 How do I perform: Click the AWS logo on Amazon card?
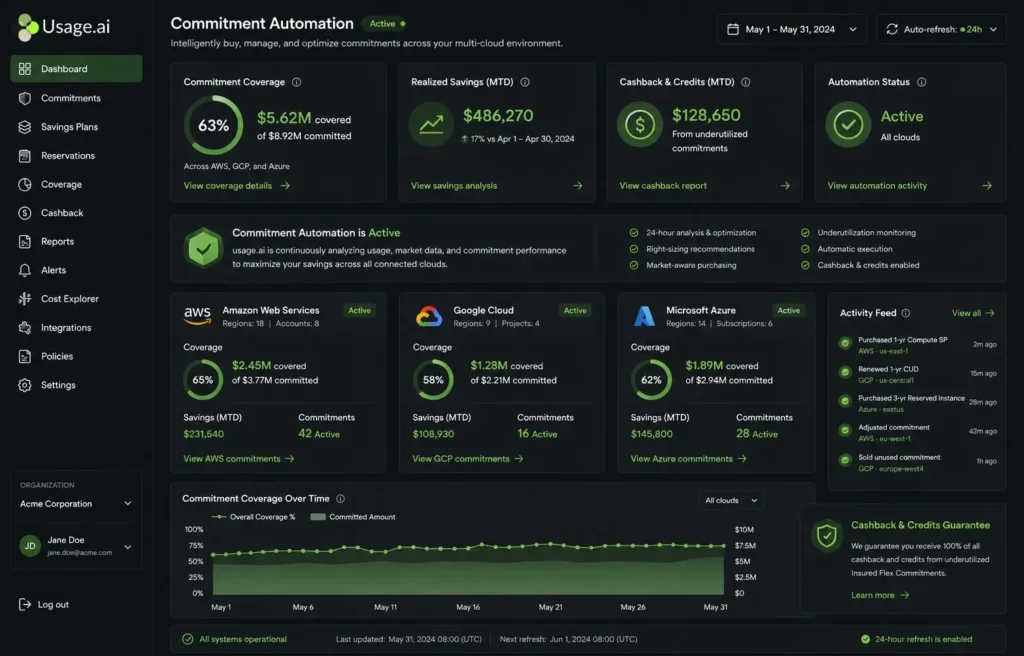coord(197,316)
